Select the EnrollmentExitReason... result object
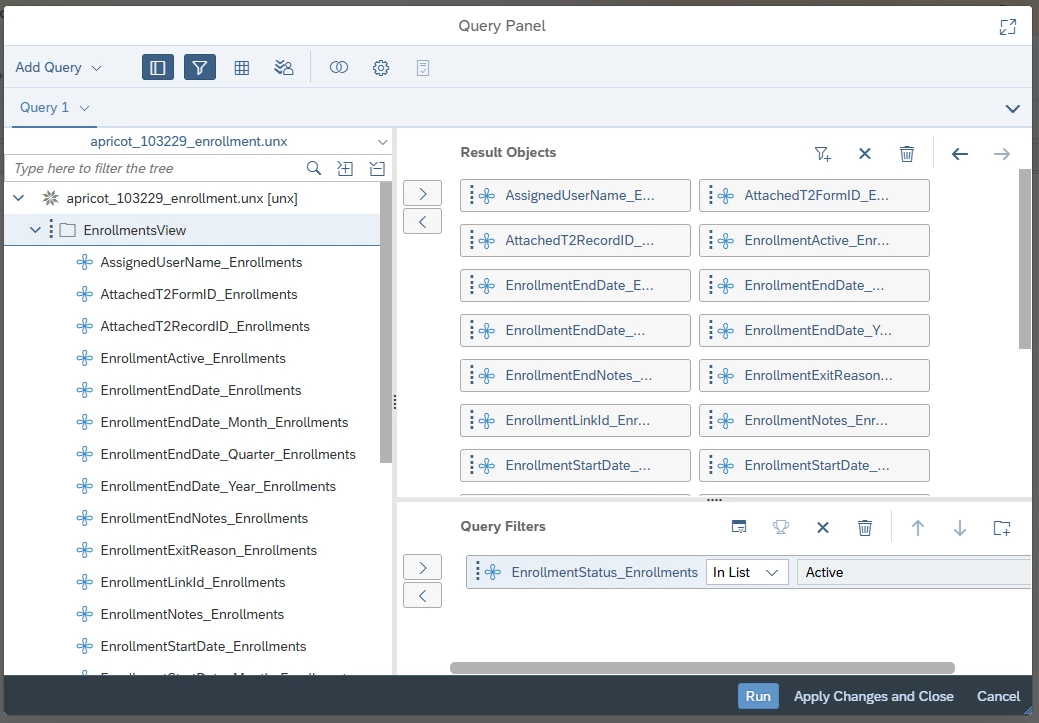Screen dimensions: 1039x723 [814, 376]
